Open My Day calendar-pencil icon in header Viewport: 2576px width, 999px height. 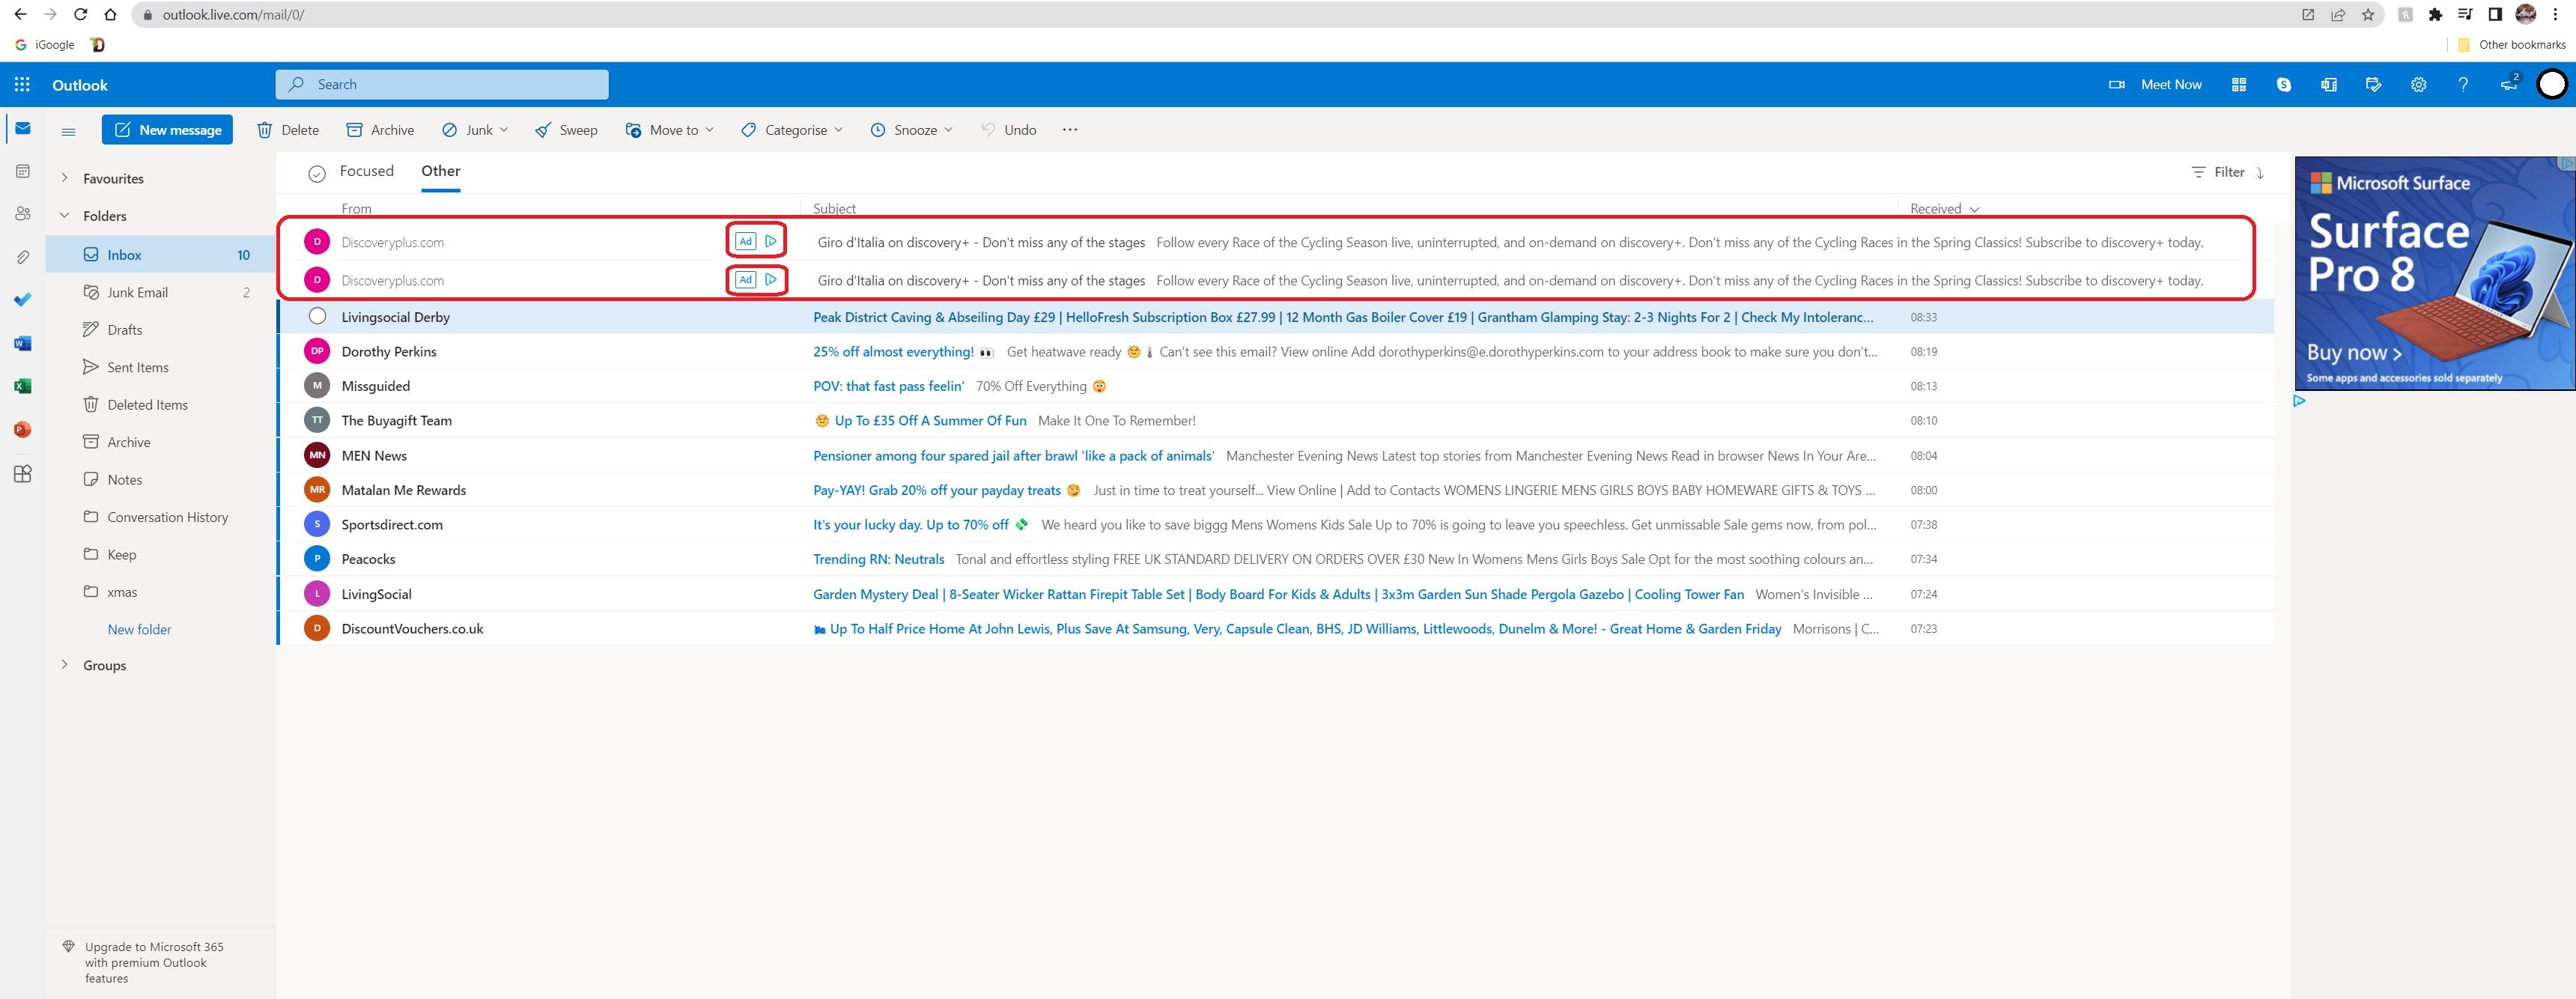[2373, 85]
